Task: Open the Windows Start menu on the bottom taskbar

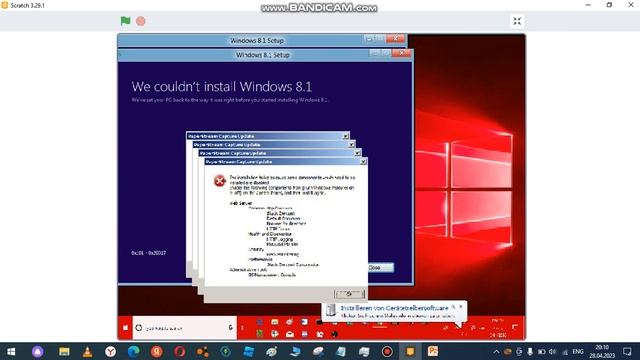Action: [11, 351]
